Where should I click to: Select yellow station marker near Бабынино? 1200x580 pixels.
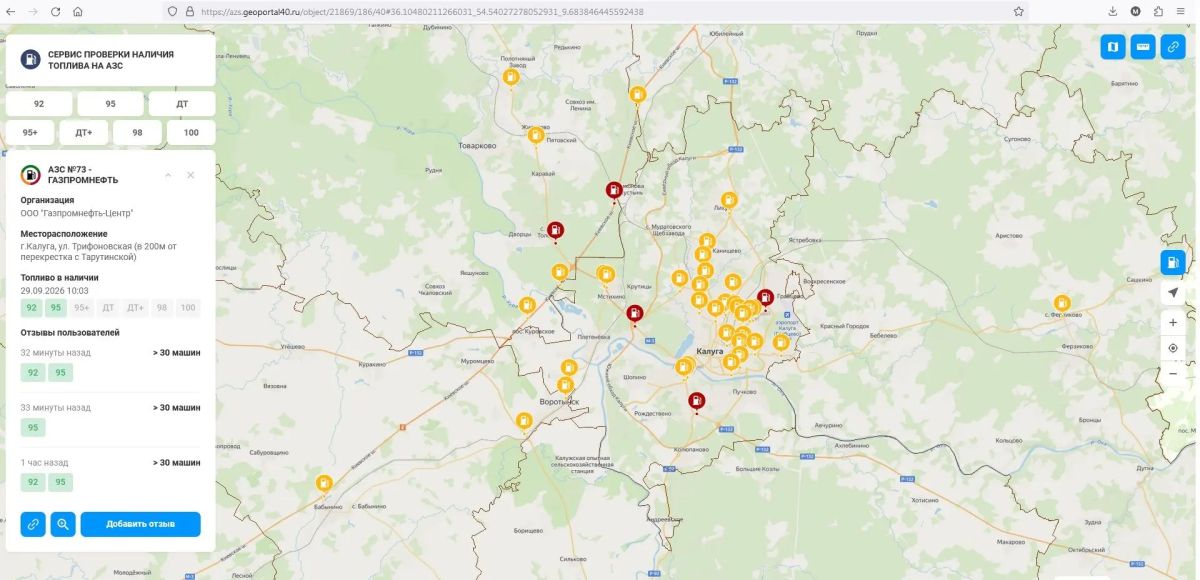coord(324,483)
